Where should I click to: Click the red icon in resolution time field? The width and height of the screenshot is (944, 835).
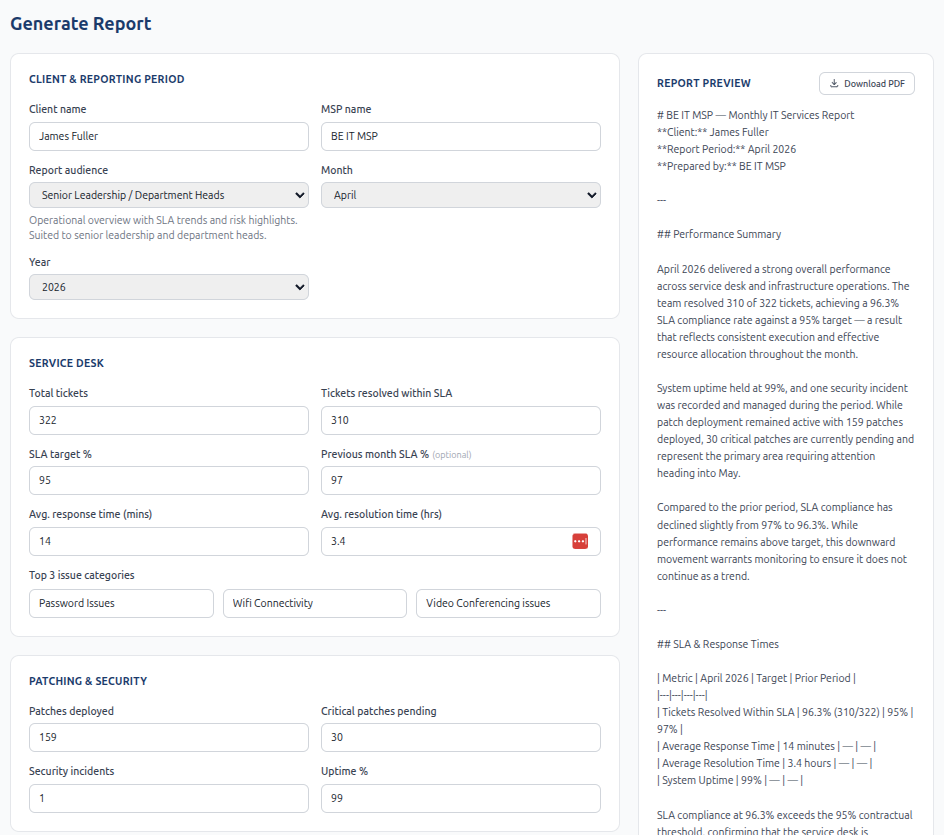pyautogui.click(x=580, y=541)
